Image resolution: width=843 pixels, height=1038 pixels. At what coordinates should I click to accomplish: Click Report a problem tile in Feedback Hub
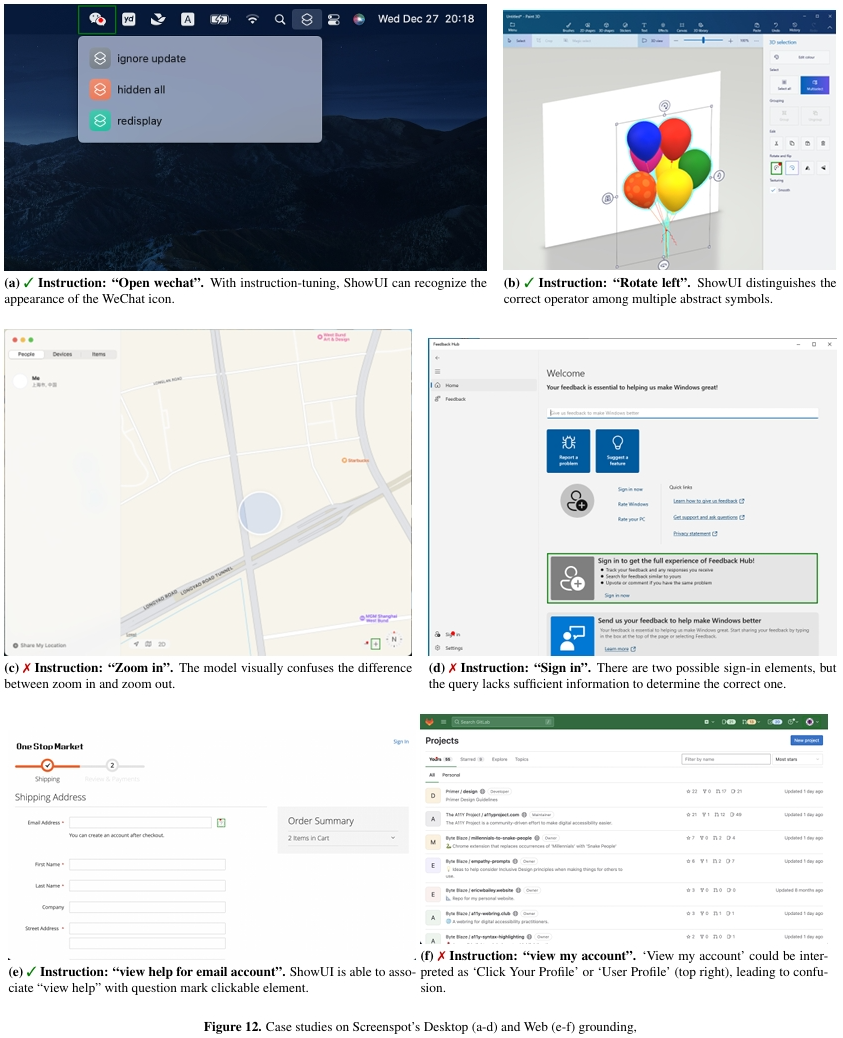[x=568, y=451]
